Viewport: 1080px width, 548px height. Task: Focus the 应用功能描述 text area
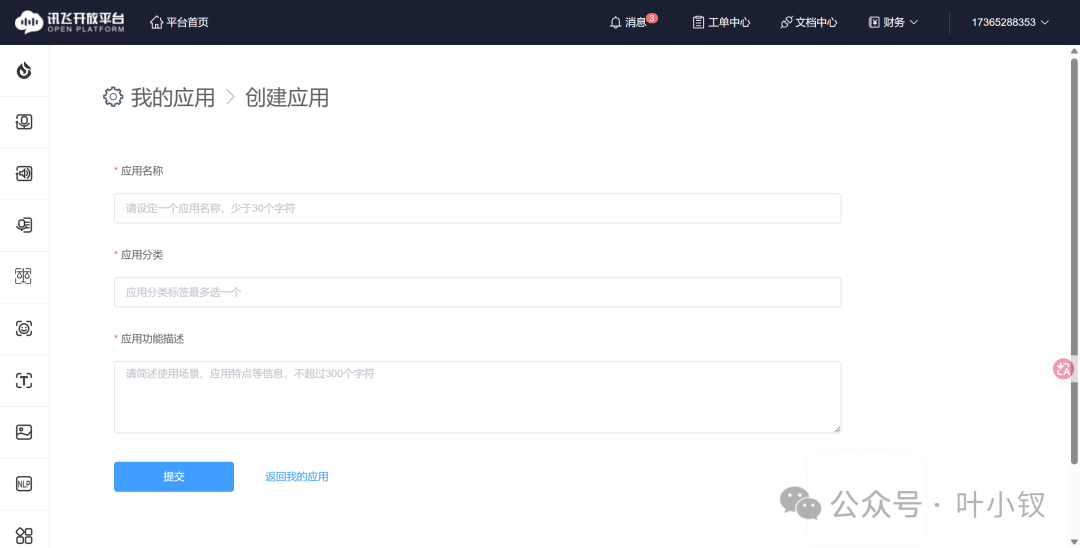click(x=477, y=397)
